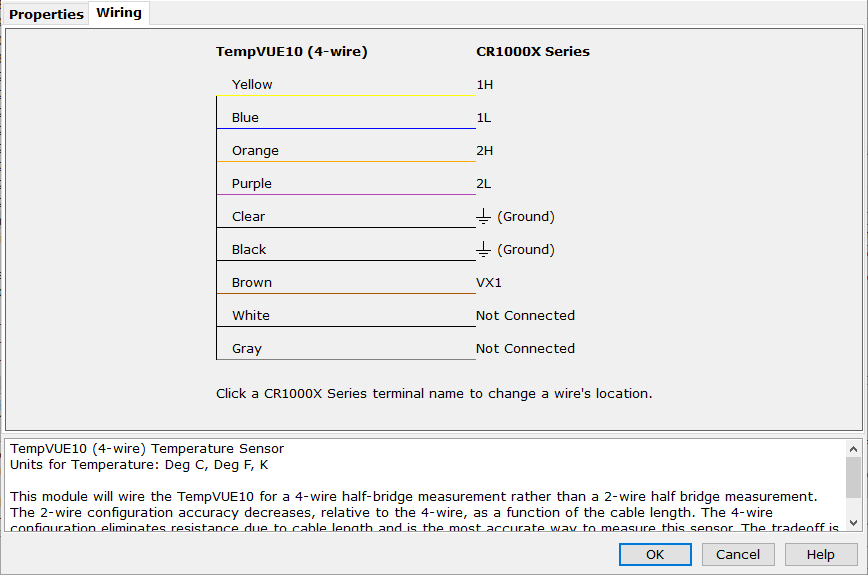The image size is (868, 575).
Task: Click Not Connected for the Gray wire
Action: click(525, 349)
